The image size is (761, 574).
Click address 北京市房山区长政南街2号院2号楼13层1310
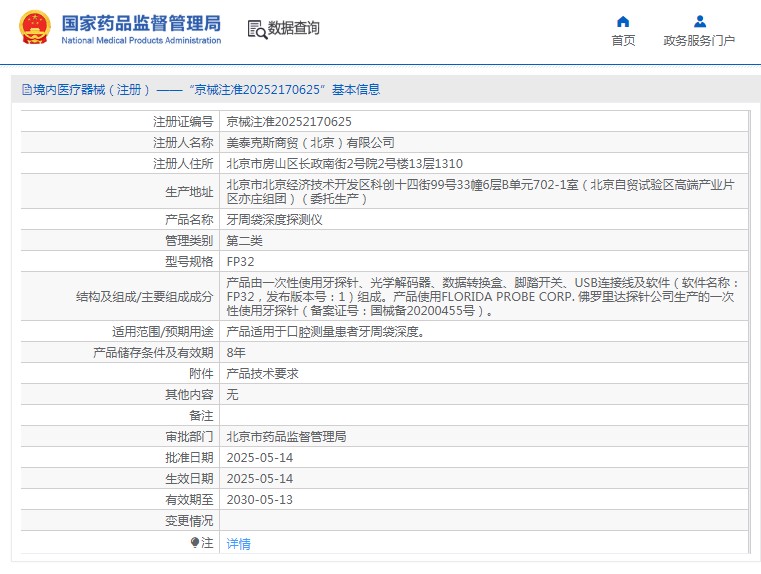coord(345,164)
